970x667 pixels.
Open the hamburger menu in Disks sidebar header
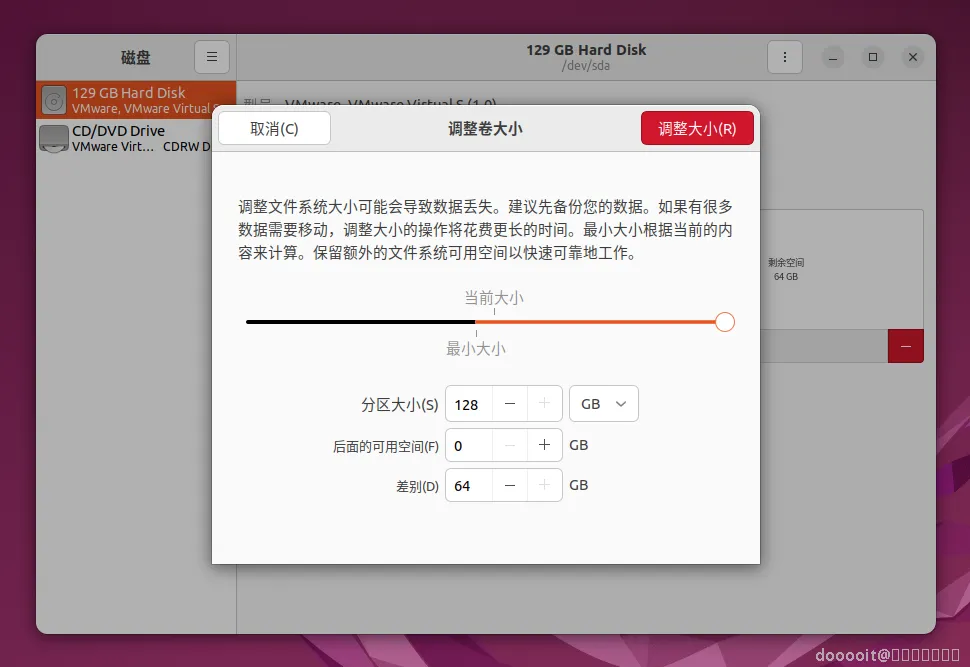click(x=211, y=57)
